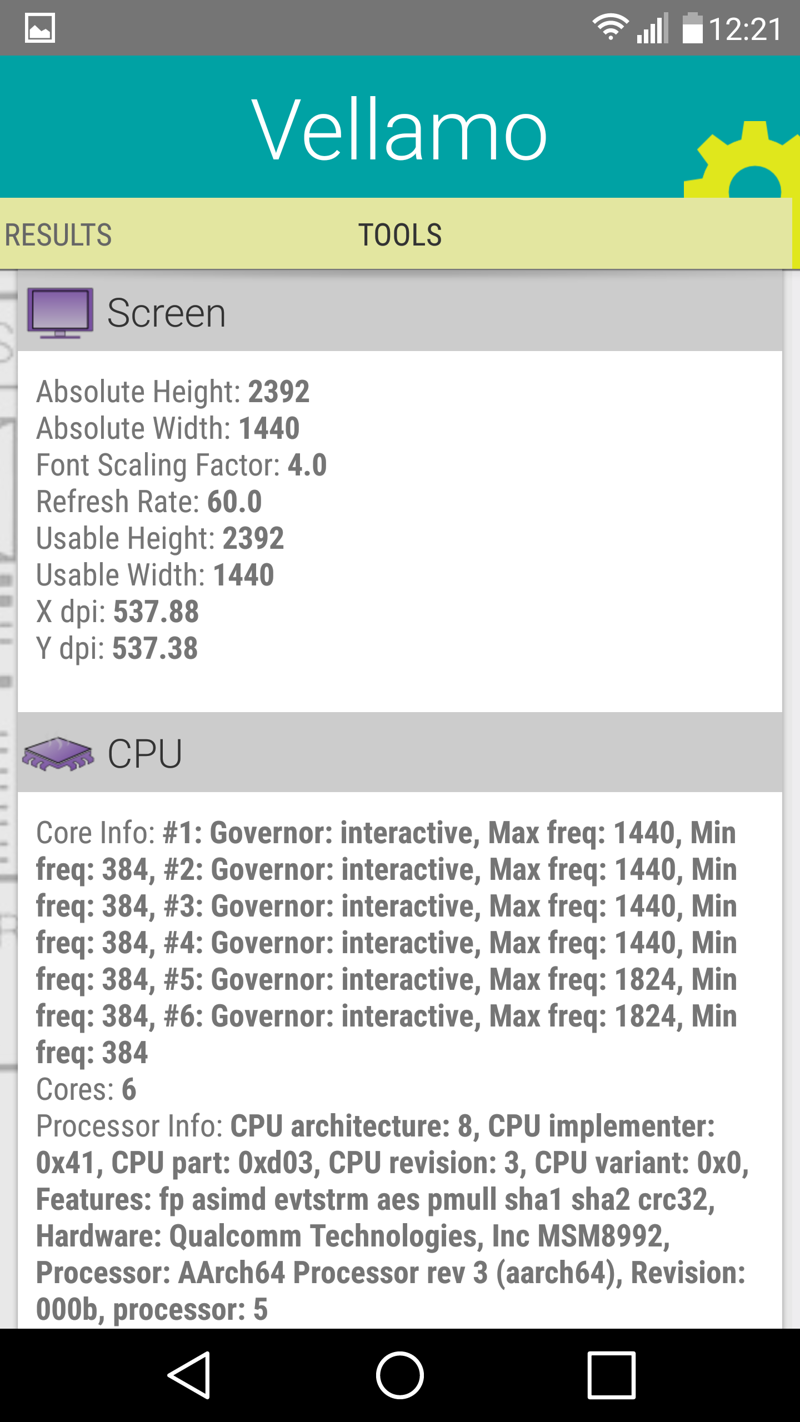Image resolution: width=800 pixels, height=1422 pixels.
Task: Tap the Android back navigation button
Action: 190,1375
